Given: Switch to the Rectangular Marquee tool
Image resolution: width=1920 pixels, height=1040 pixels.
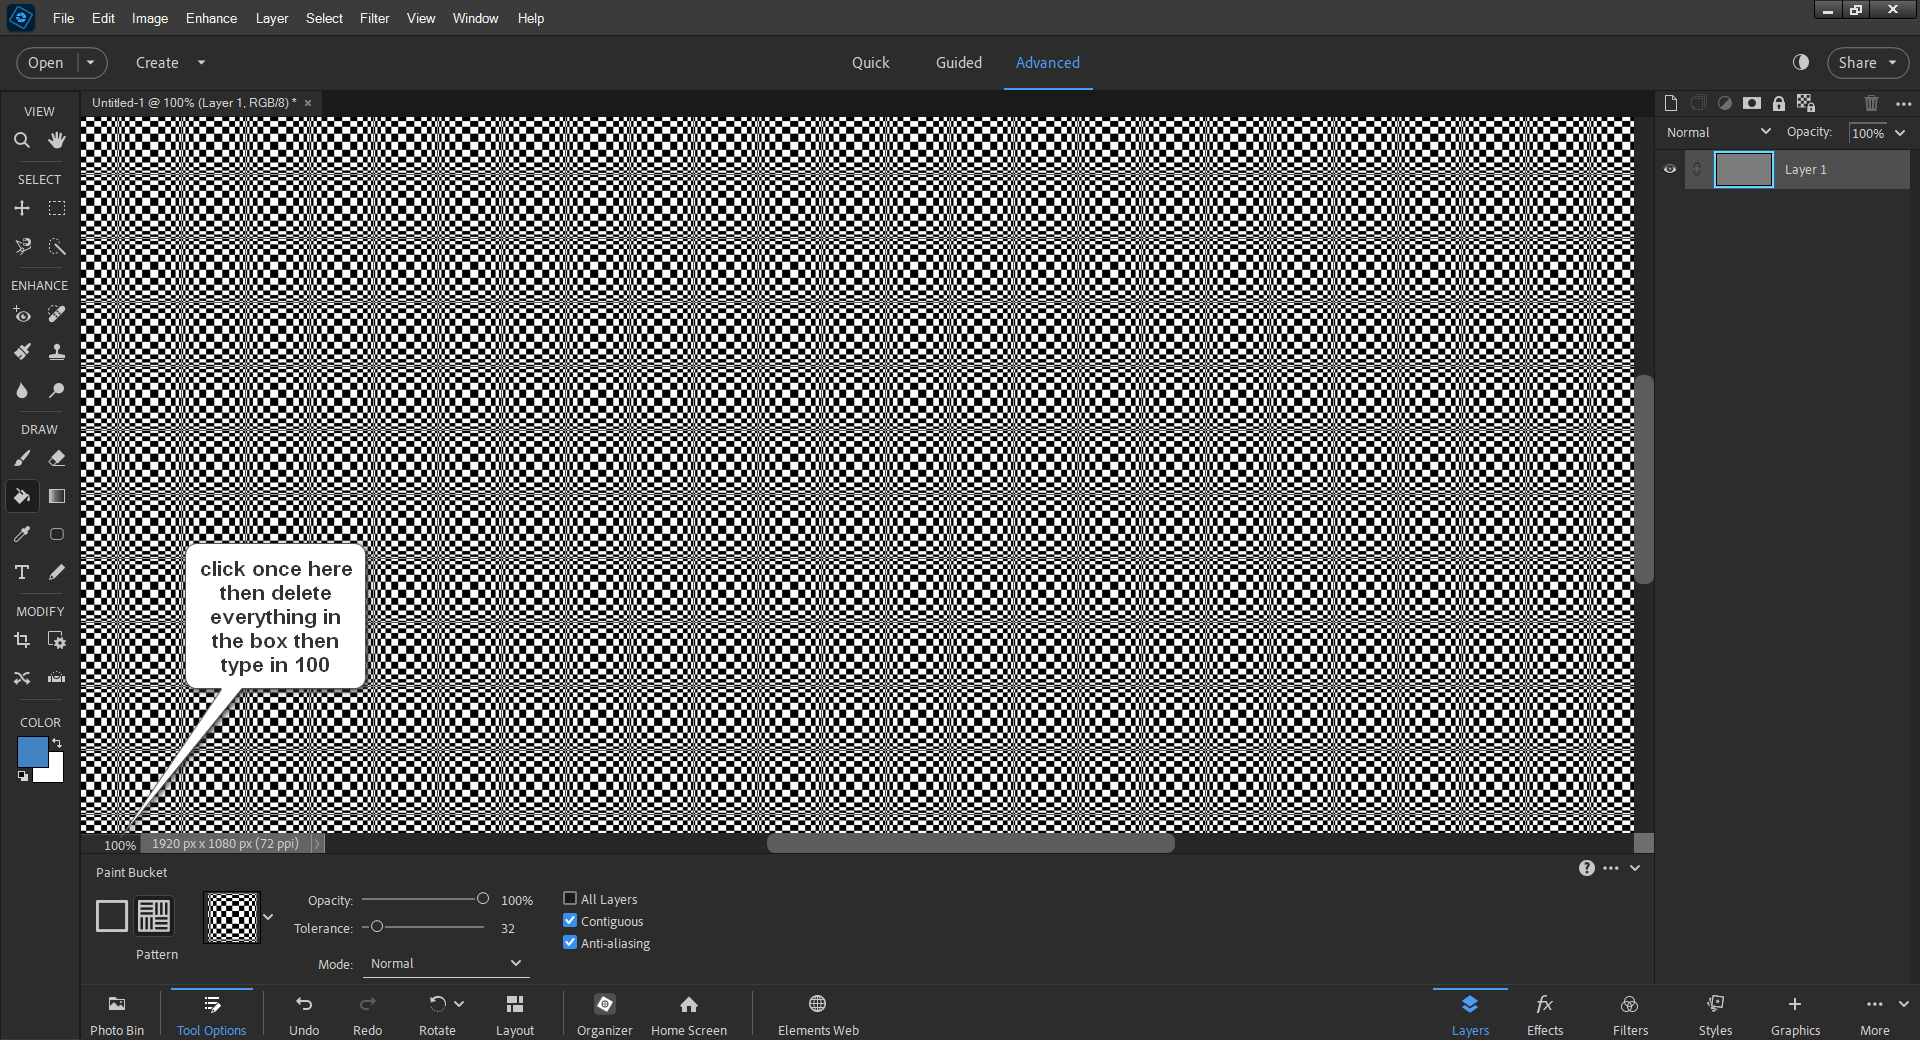Looking at the screenshot, I should [57, 208].
